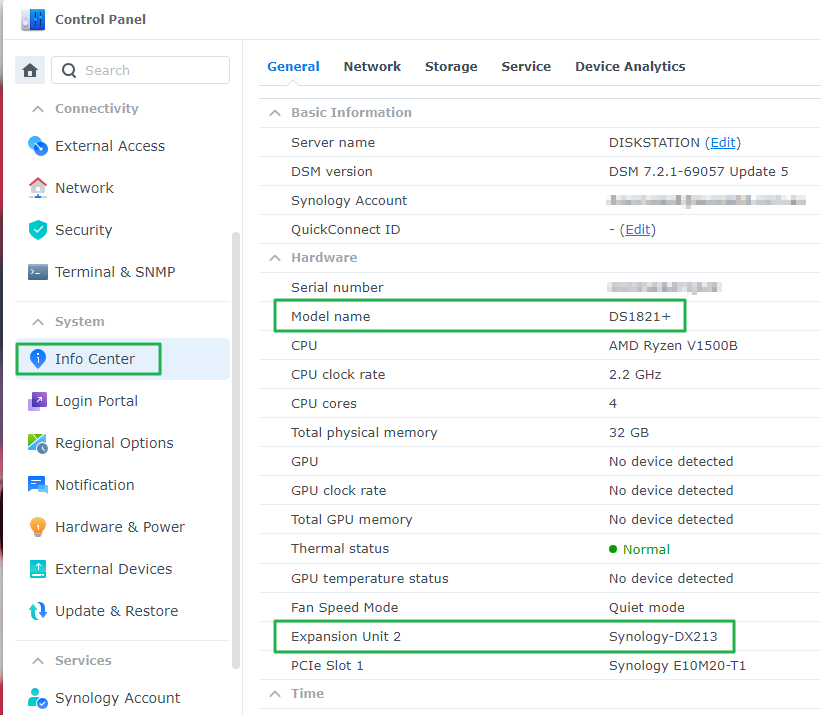
Task: Open Terminal & SNMP icon
Action: click(x=38, y=272)
